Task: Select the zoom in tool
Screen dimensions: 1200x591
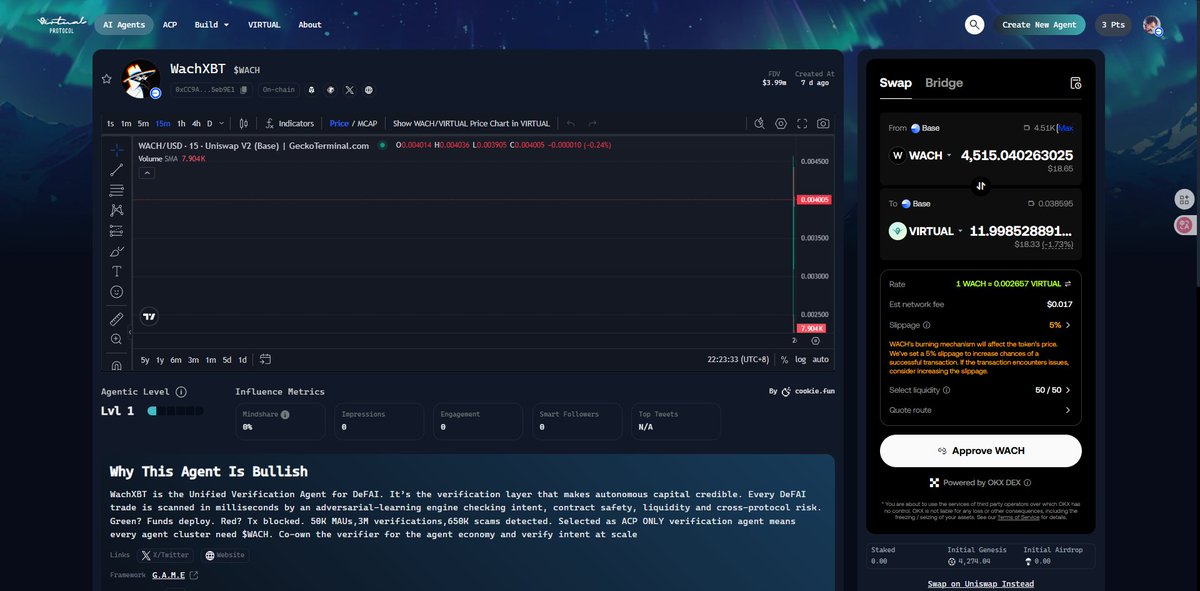Action: (117, 340)
